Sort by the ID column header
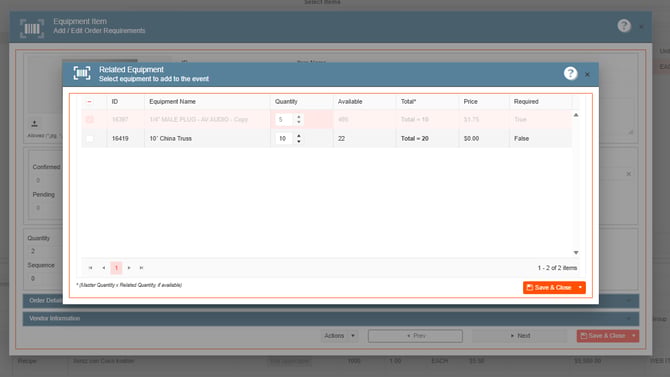 pyautogui.click(x=115, y=102)
